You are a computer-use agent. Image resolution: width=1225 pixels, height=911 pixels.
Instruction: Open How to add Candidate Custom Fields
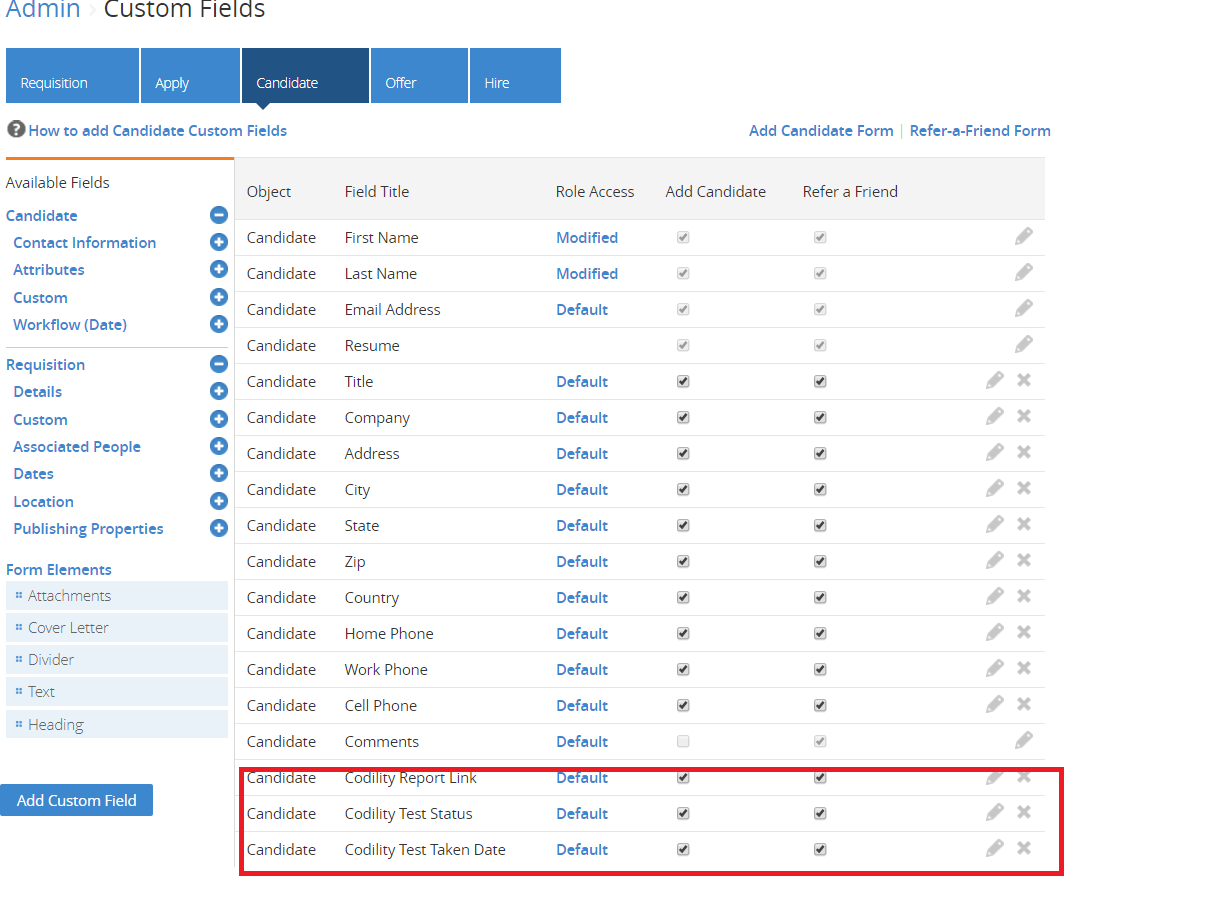tap(158, 130)
